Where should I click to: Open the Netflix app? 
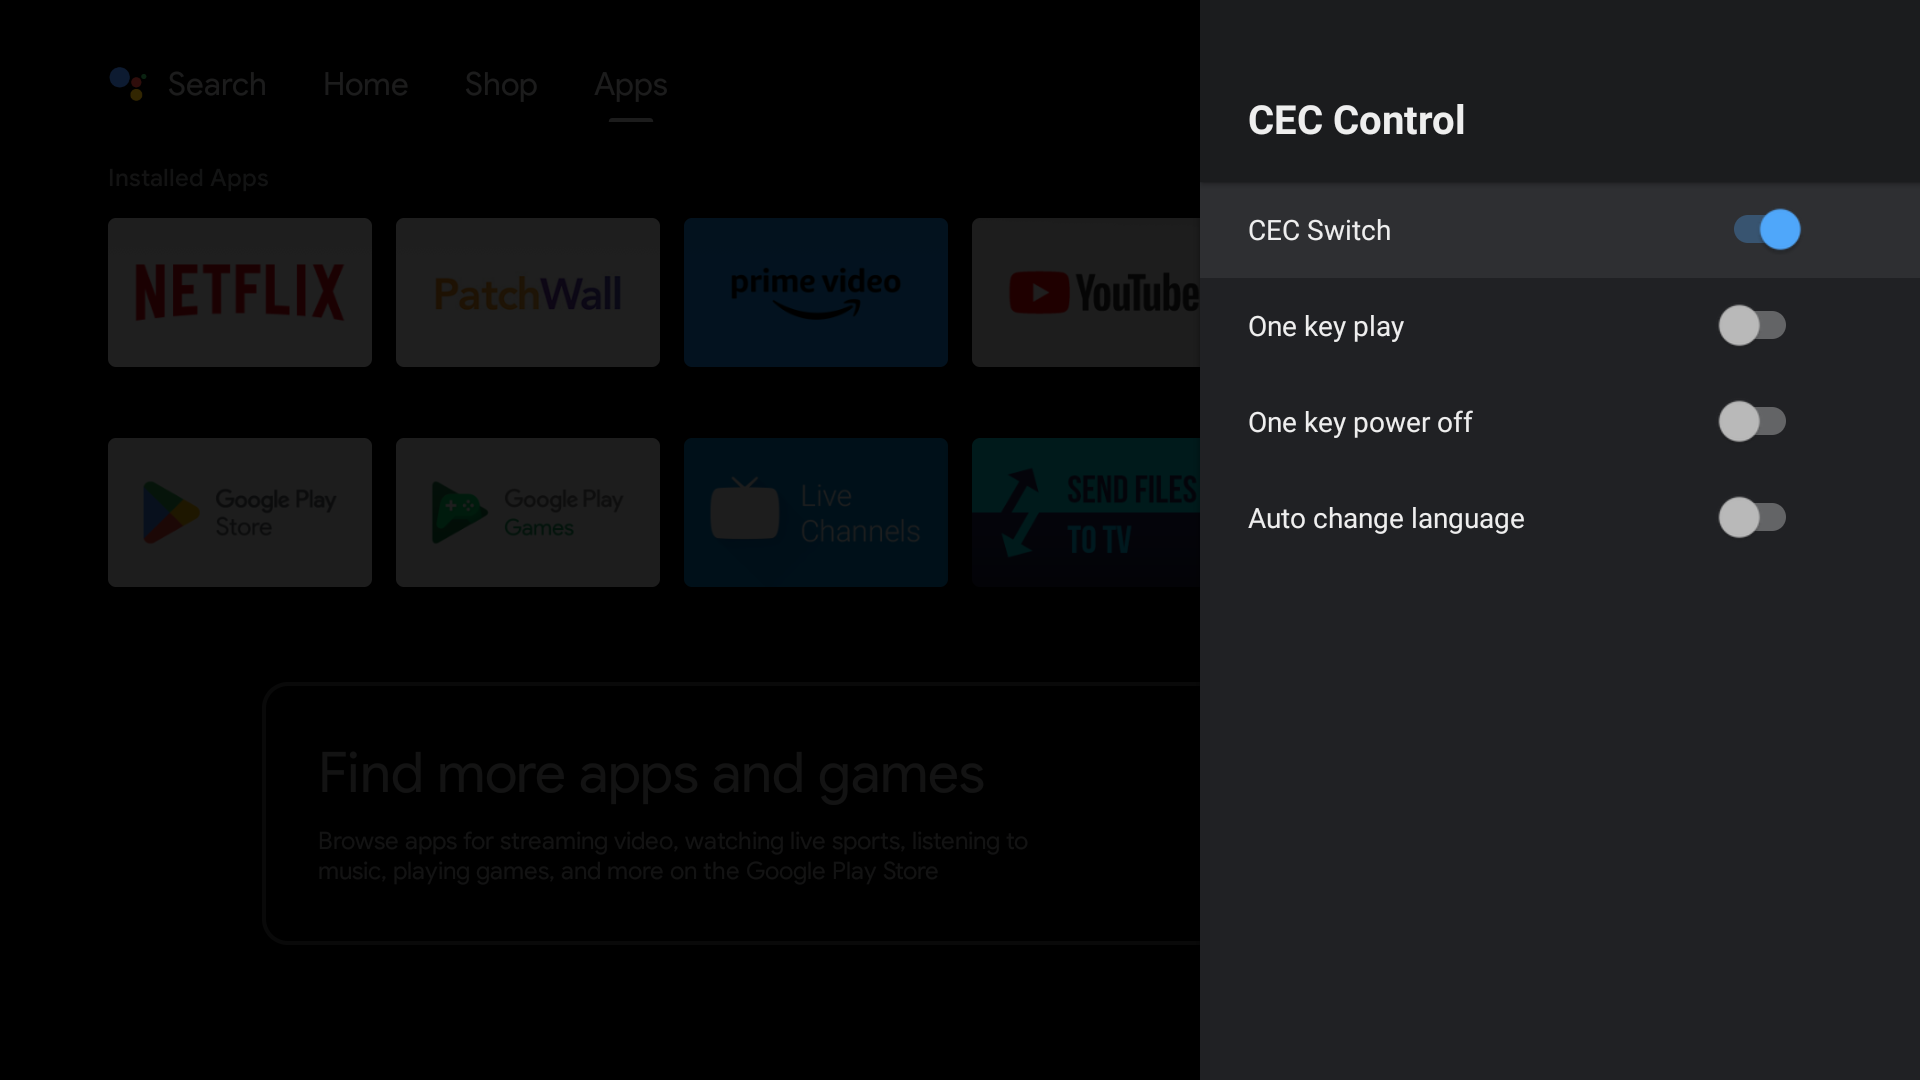tap(240, 291)
